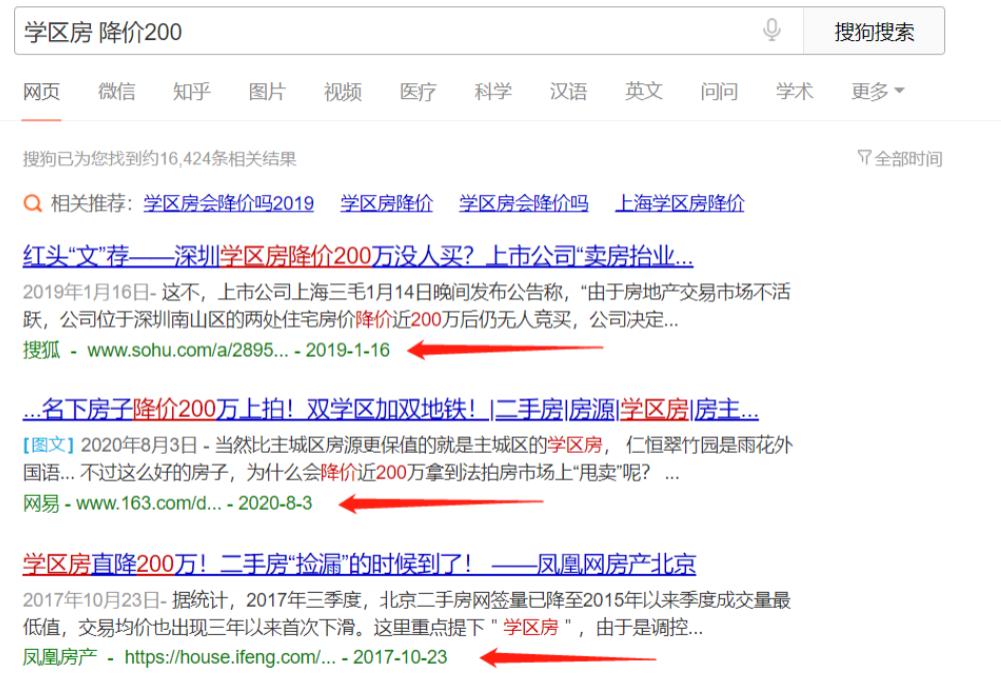This screenshot has width=1001, height=683.
Task: Switch to the 图片 tab
Action: (268, 91)
